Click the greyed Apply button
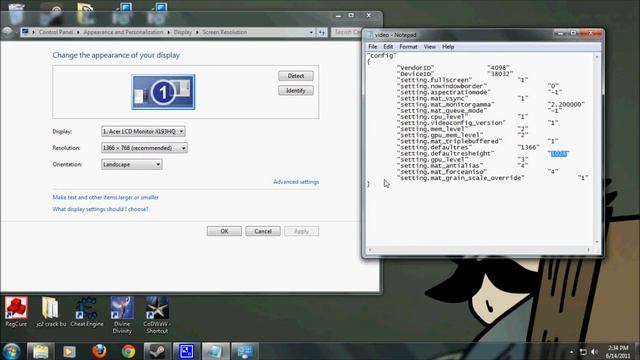 coord(302,231)
